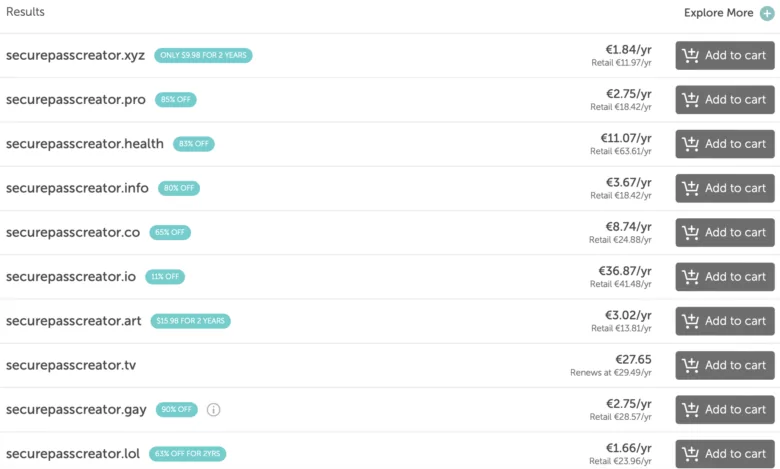Add securepasscreator.lol to cart
This screenshot has width=780, height=469.
click(x=725, y=454)
